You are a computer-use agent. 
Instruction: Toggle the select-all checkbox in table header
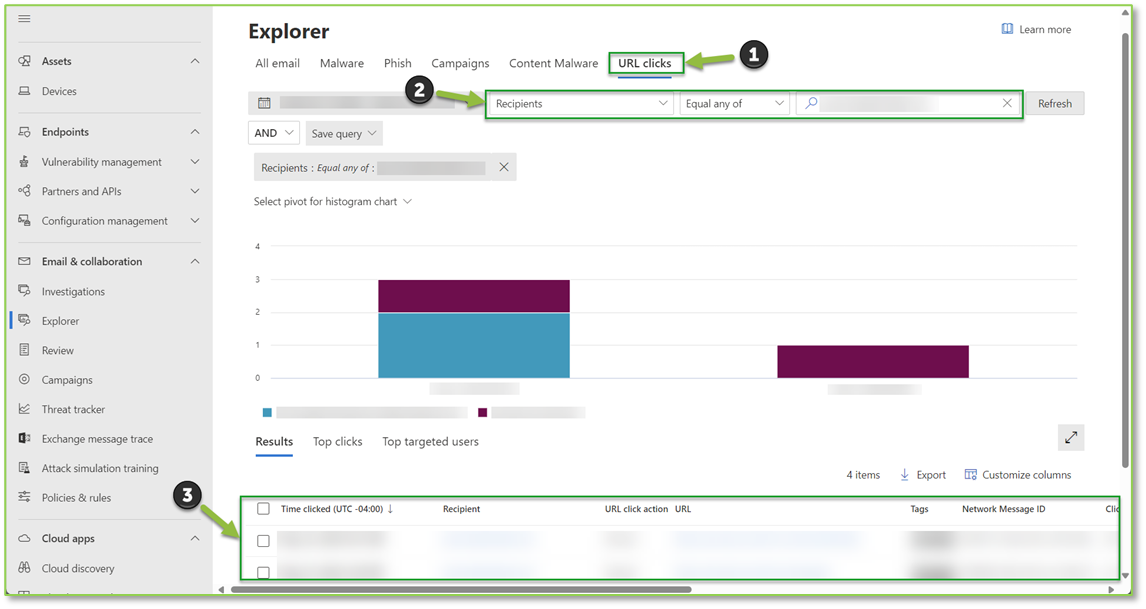(263, 509)
